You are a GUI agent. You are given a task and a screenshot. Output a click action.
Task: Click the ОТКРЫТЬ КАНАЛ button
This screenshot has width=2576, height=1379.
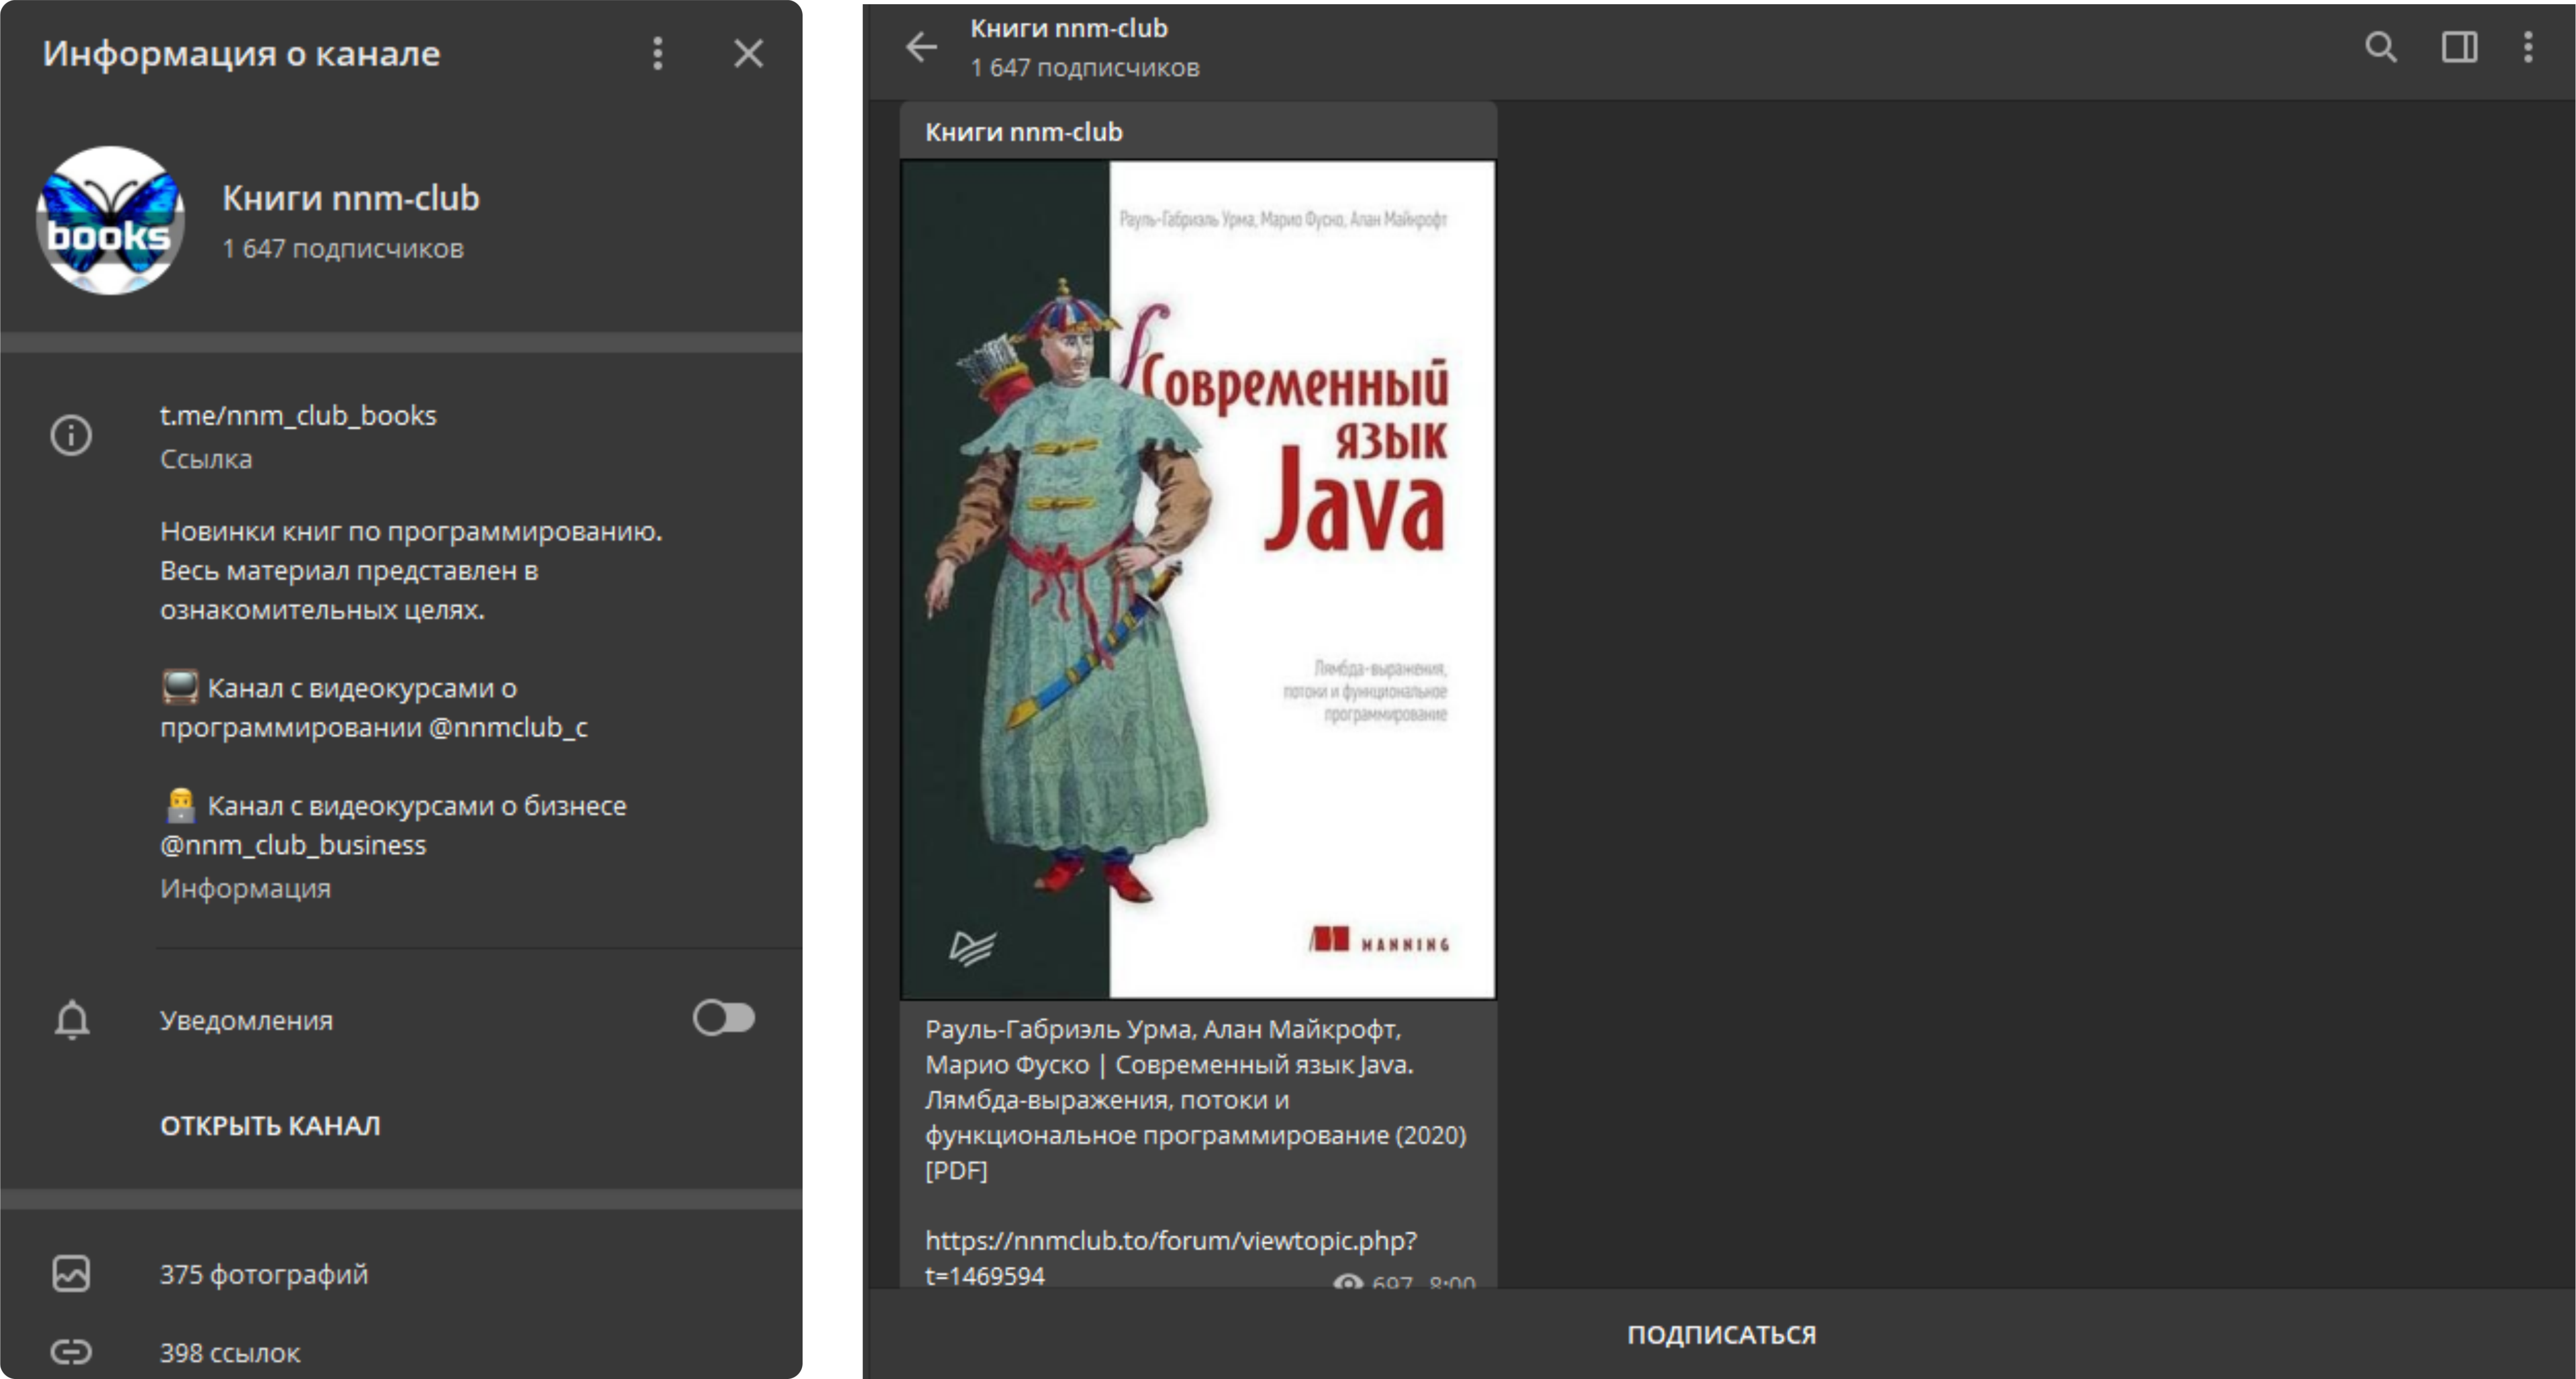click(270, 1125)
